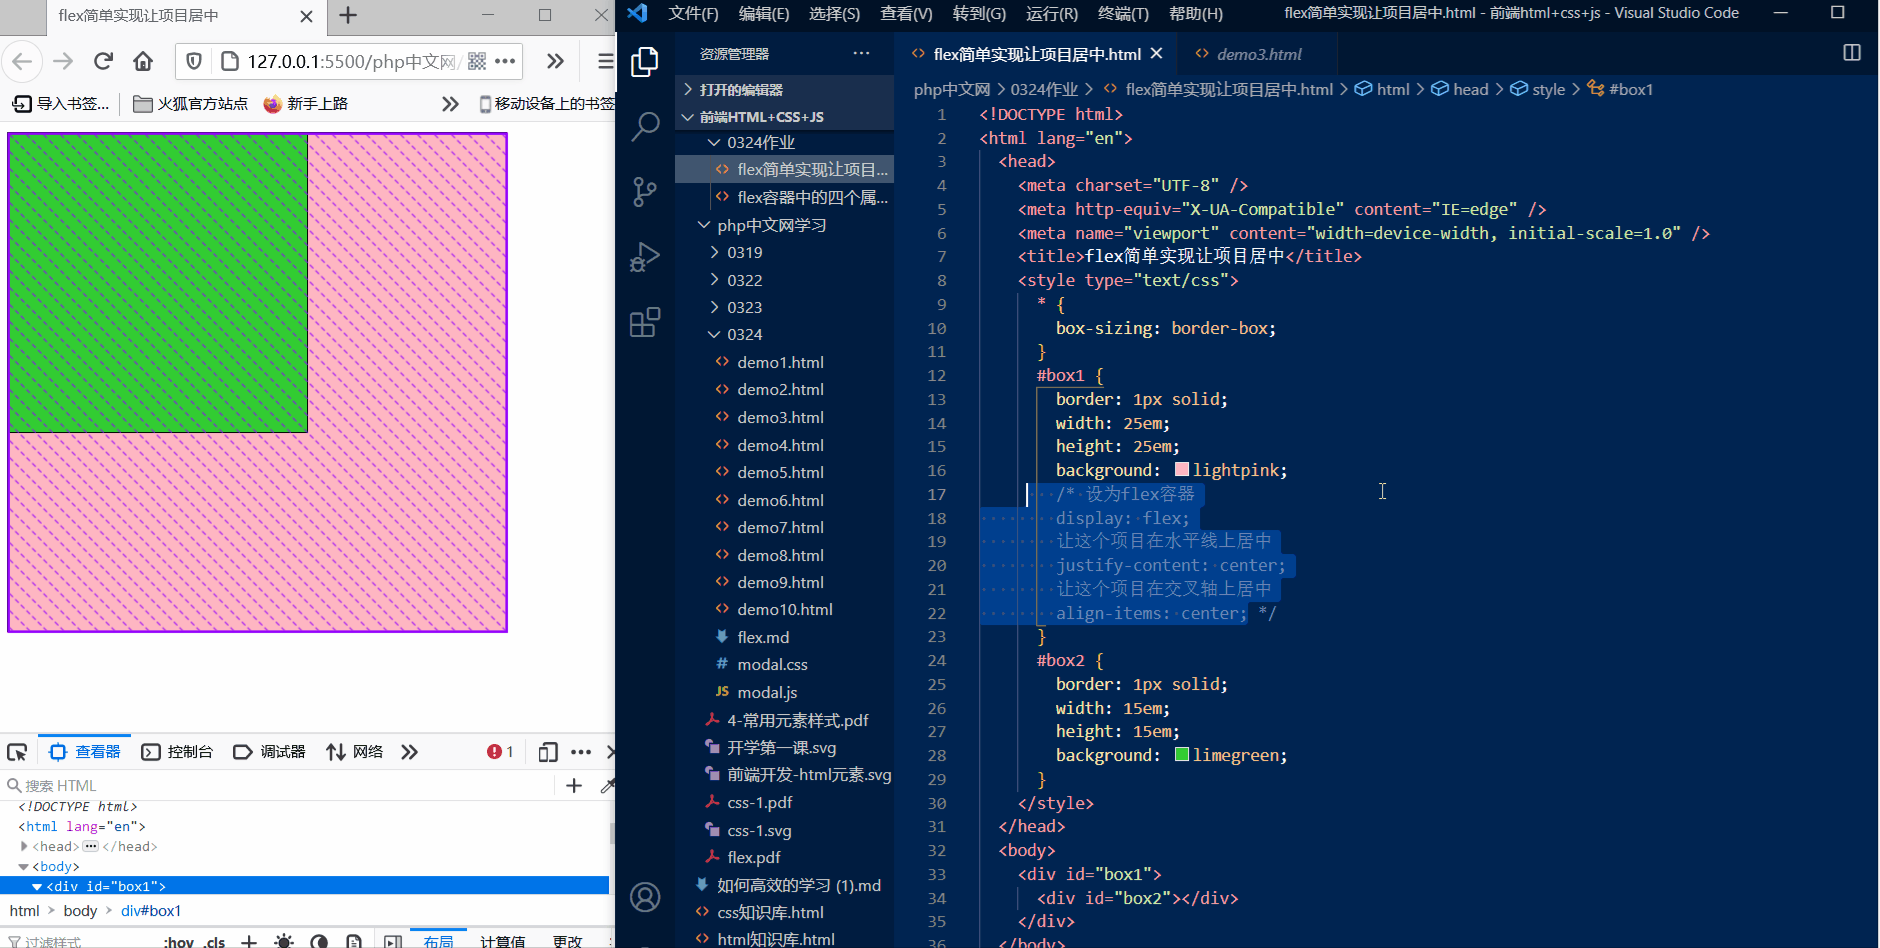Open the Extensions panel
This screenshot has height=948, width=1880.
[x=645, y=321]
